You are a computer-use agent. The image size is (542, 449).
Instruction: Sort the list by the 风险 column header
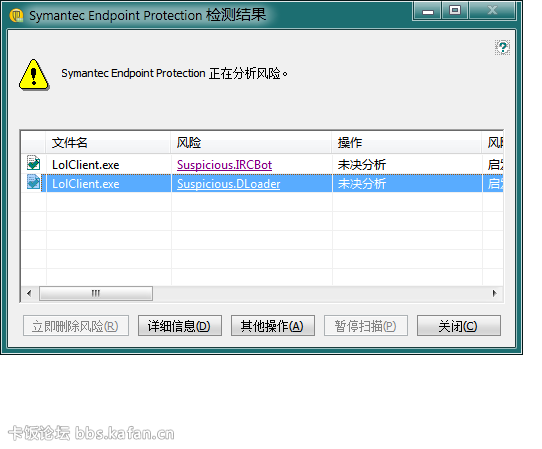[x=251, y=142]
